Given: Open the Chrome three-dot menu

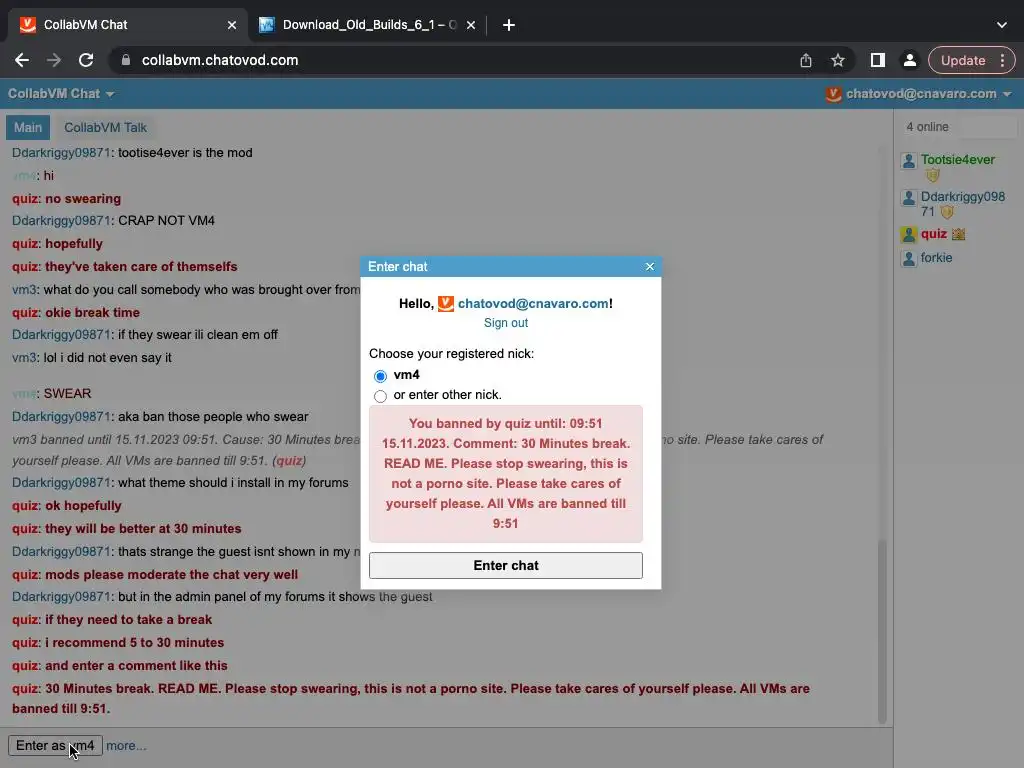Looking at the screenshot, I should pos(1002,60).
